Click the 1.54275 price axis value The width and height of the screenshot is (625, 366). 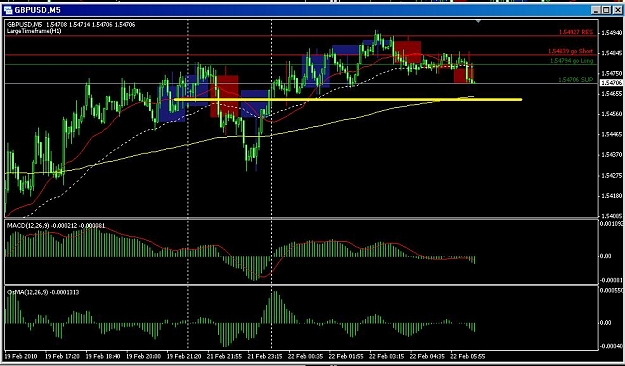point(611,175)
